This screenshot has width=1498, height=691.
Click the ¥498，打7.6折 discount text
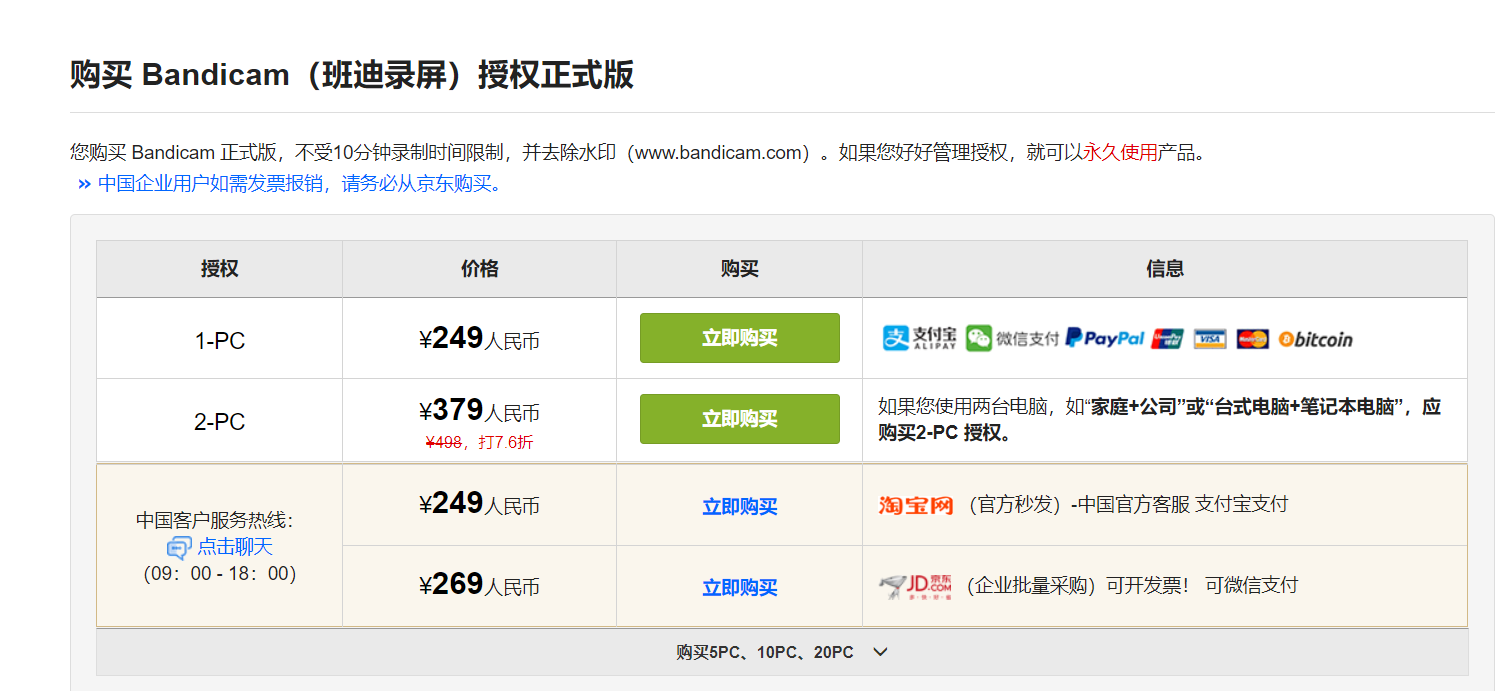(x=480, y=442)
